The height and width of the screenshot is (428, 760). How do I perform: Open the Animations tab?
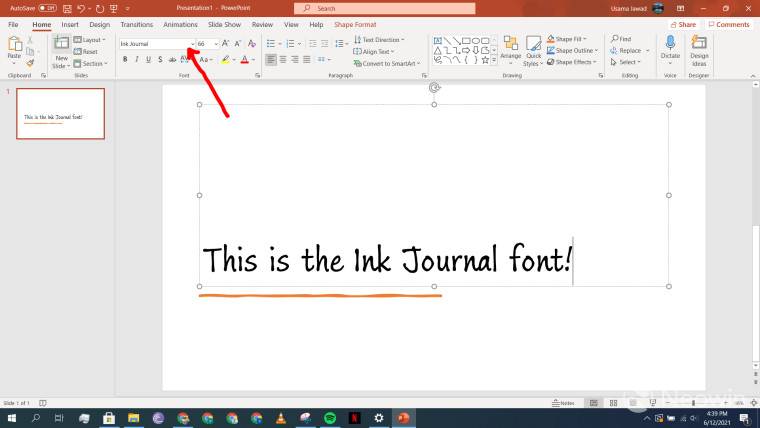pyautogui.click(x=180, y=24)
